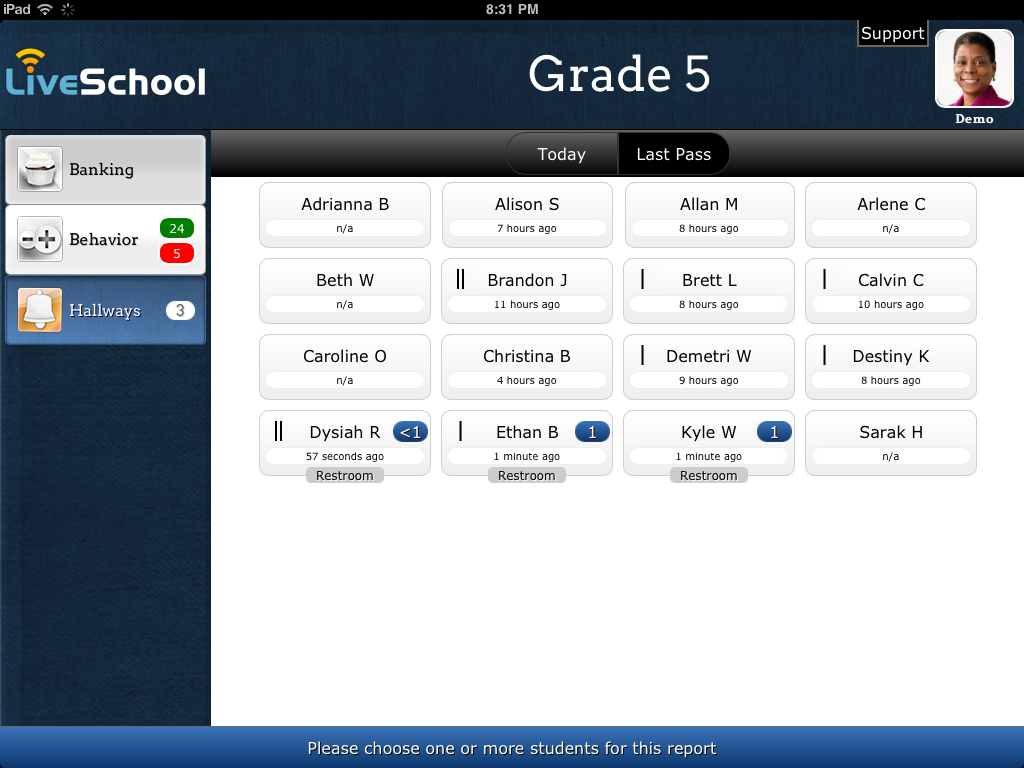Switch to the Today tab
1024x768 pixels.
point(561,154)
